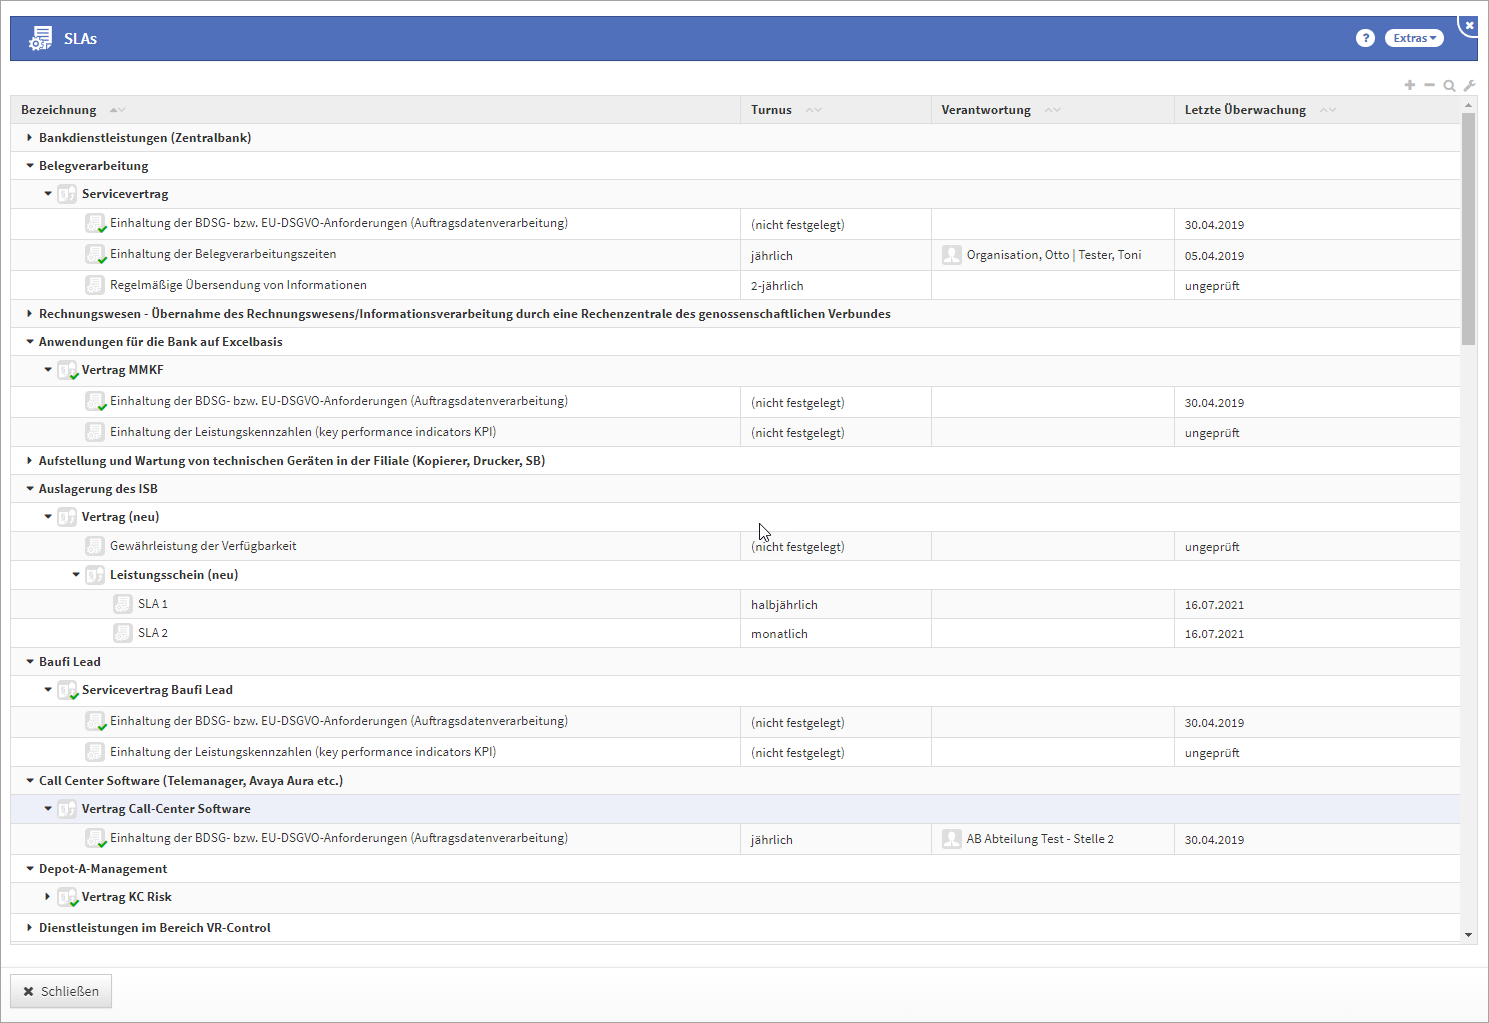
Task: Open the help question mark icon
Action: click(x=1365, y=38)
